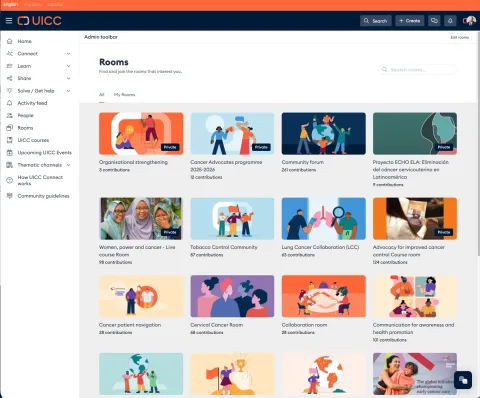
Task: Switch language to English
Action: click(10, 4)
